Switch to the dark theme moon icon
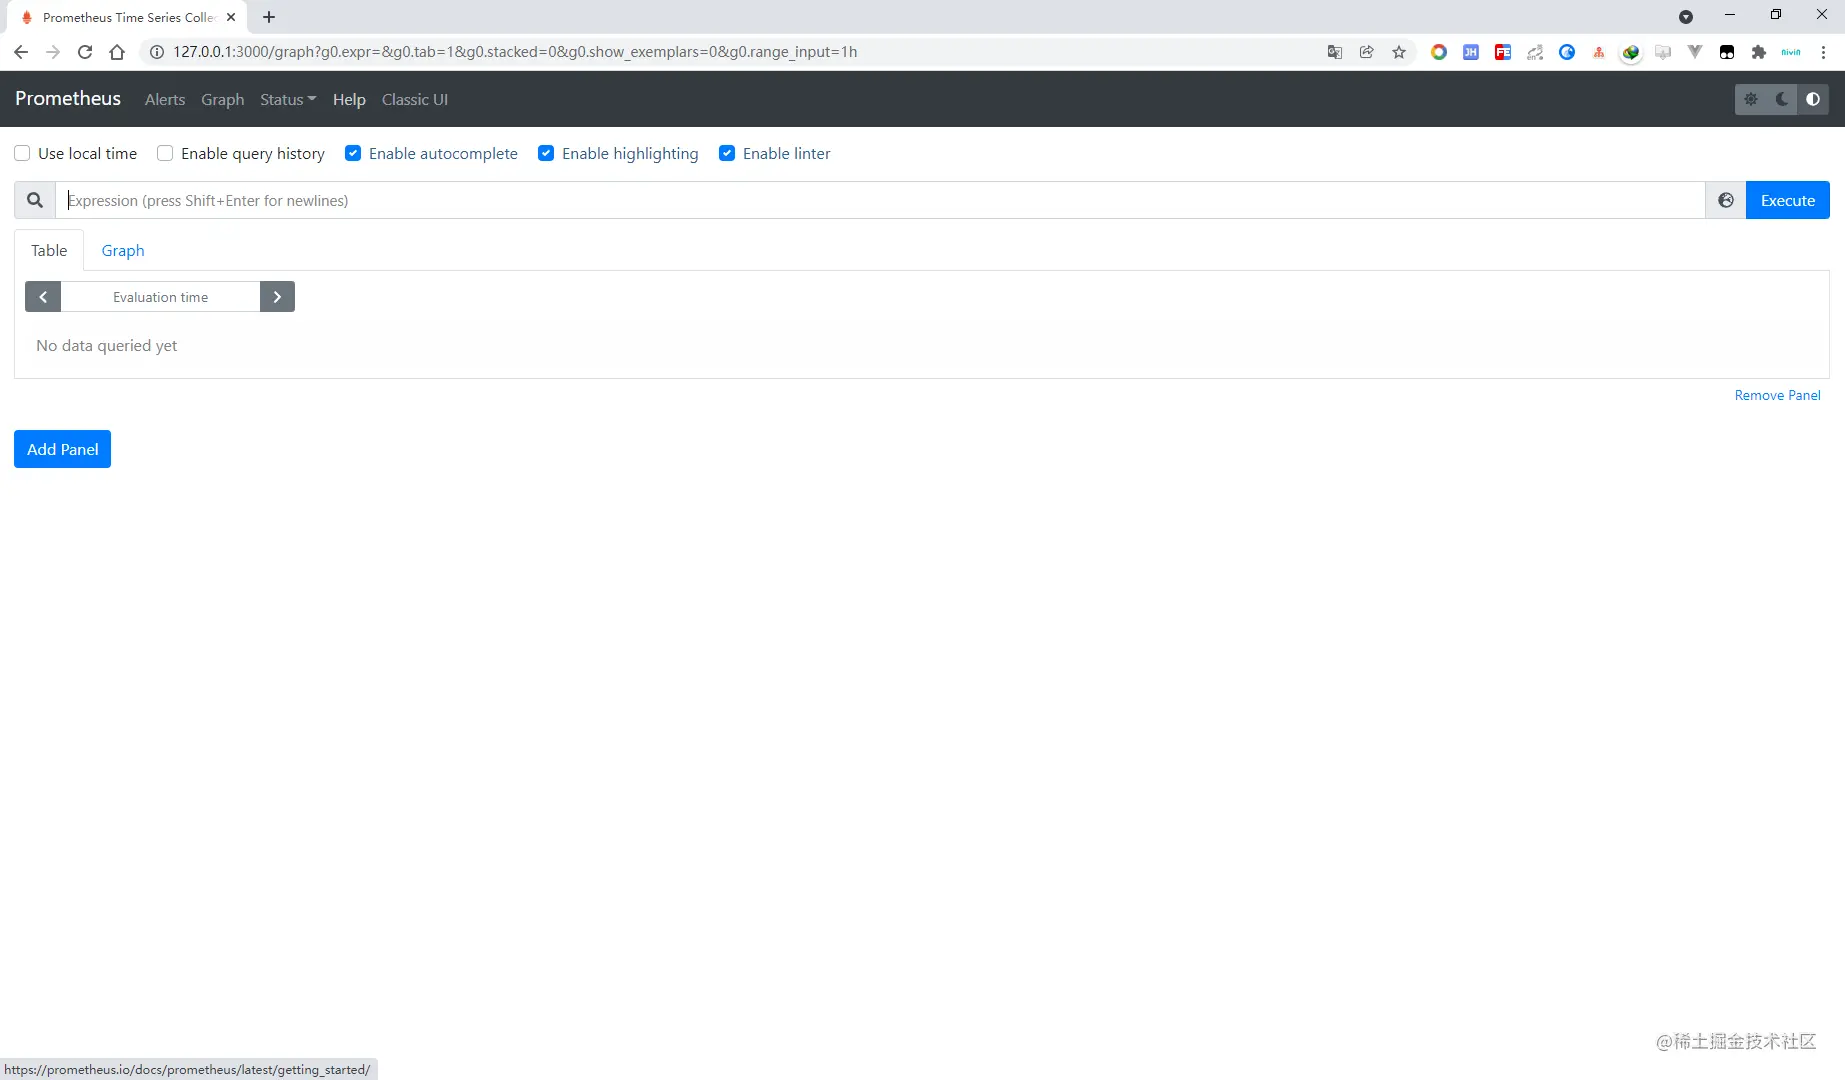The height and width of the screenshot is (1080, 1845). 1782,99
